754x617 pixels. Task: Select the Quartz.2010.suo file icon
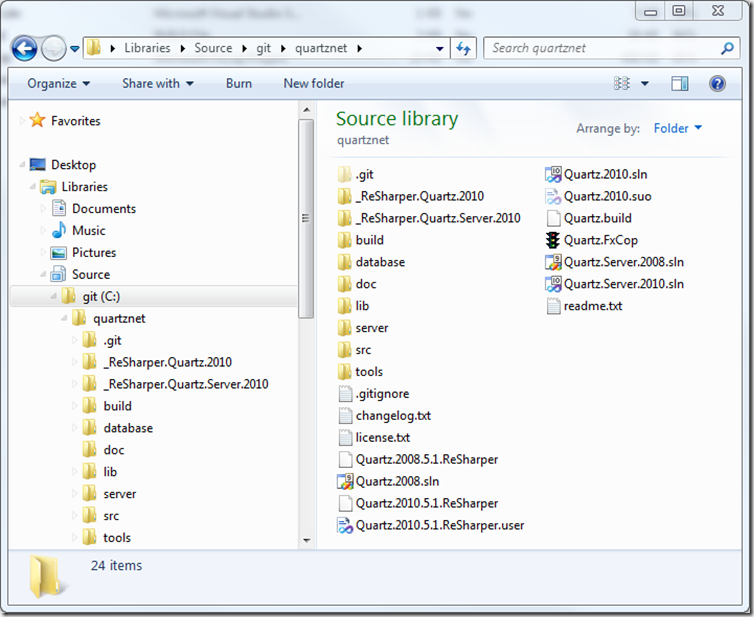pos(552,196)
